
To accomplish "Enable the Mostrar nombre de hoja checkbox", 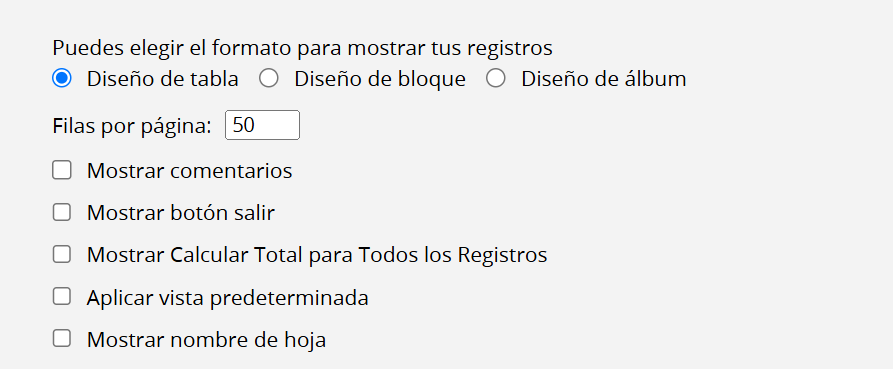I will click(x=62, y=339).
